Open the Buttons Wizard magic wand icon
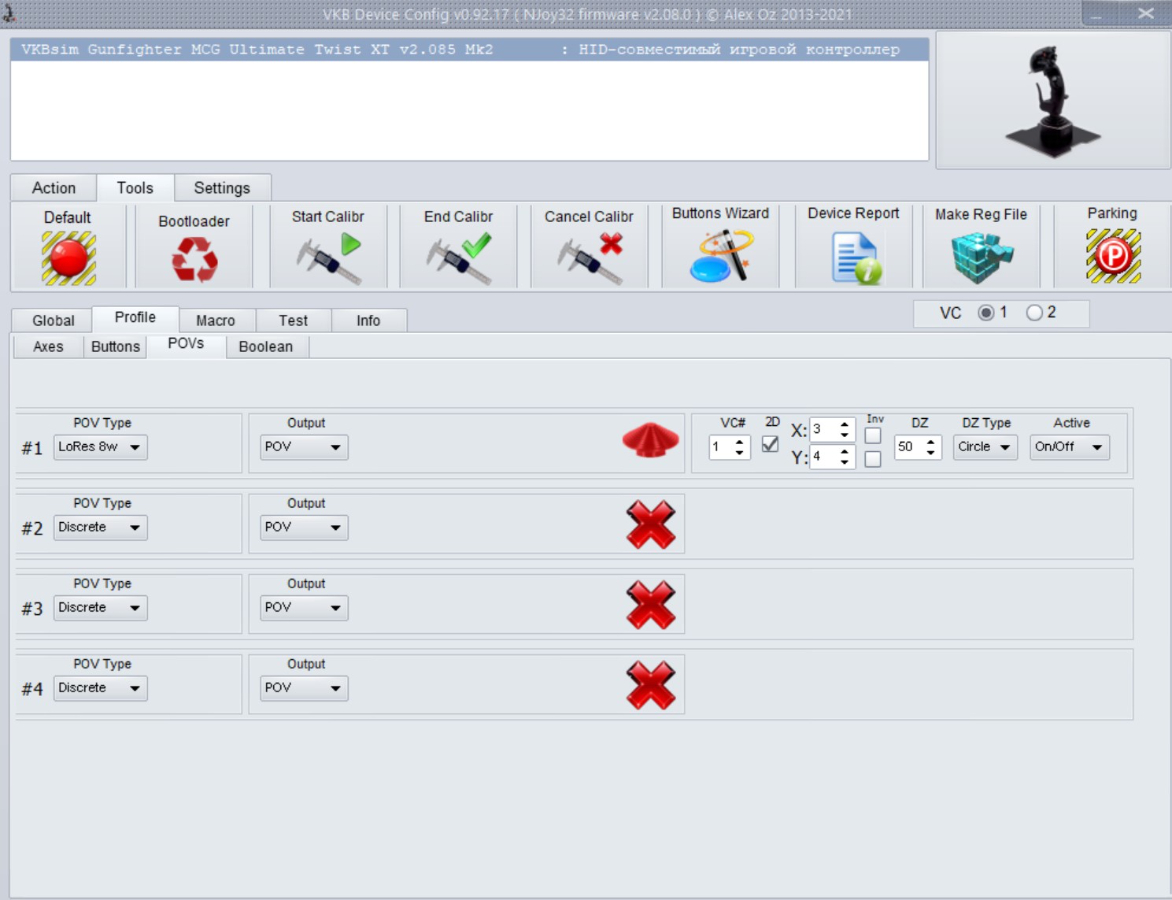 click(721, 256)
